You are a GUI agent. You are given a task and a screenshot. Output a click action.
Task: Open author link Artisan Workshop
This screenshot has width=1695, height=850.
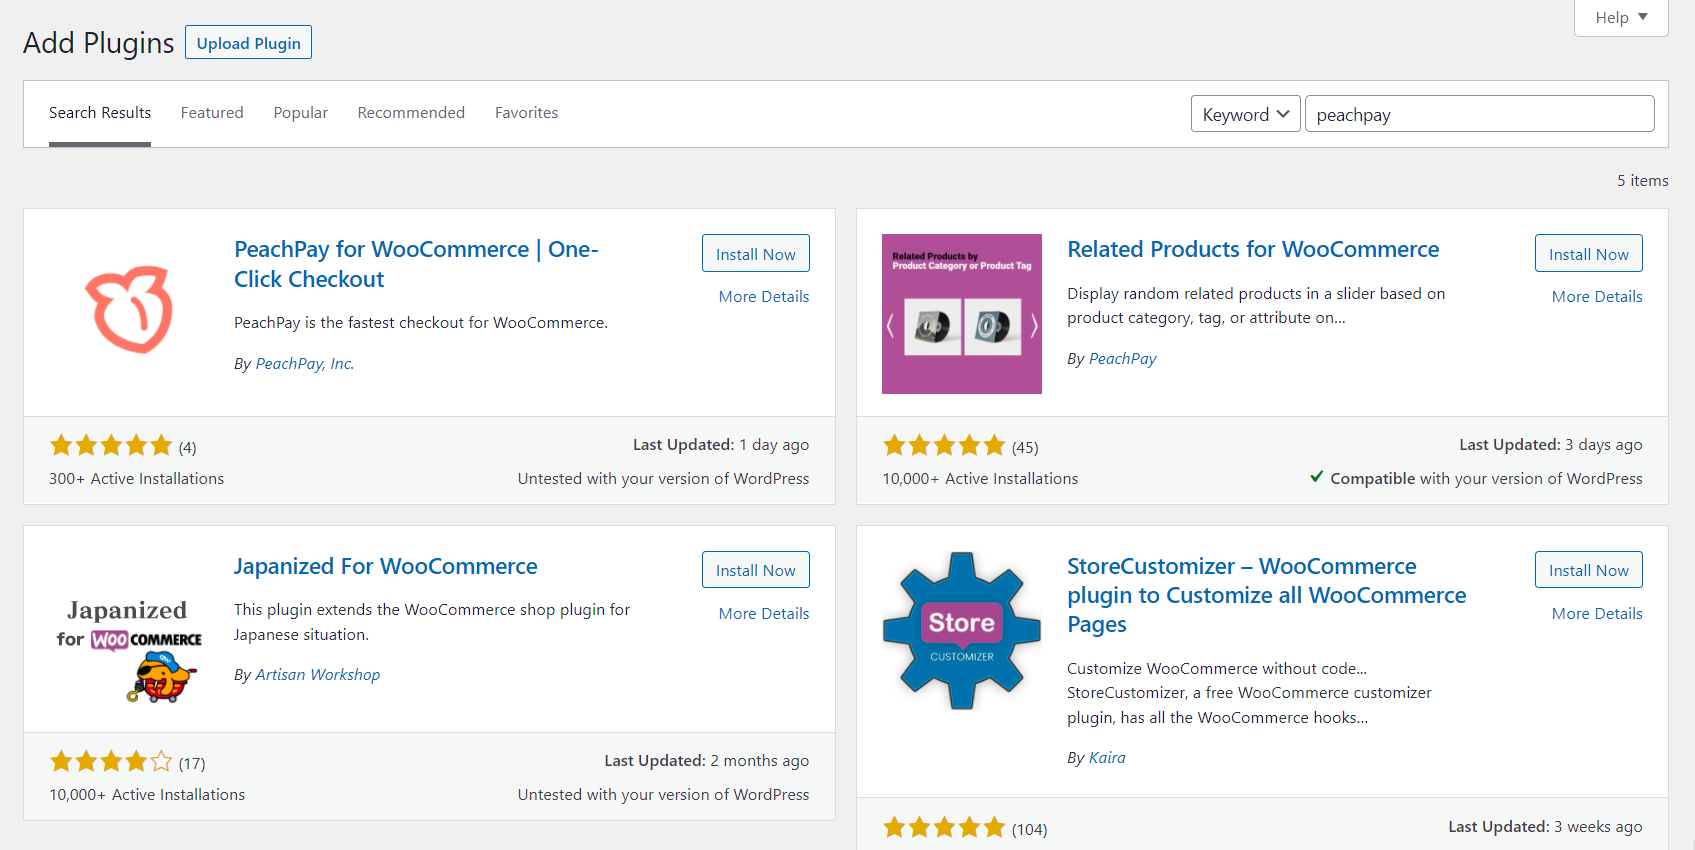coord(318,675)
